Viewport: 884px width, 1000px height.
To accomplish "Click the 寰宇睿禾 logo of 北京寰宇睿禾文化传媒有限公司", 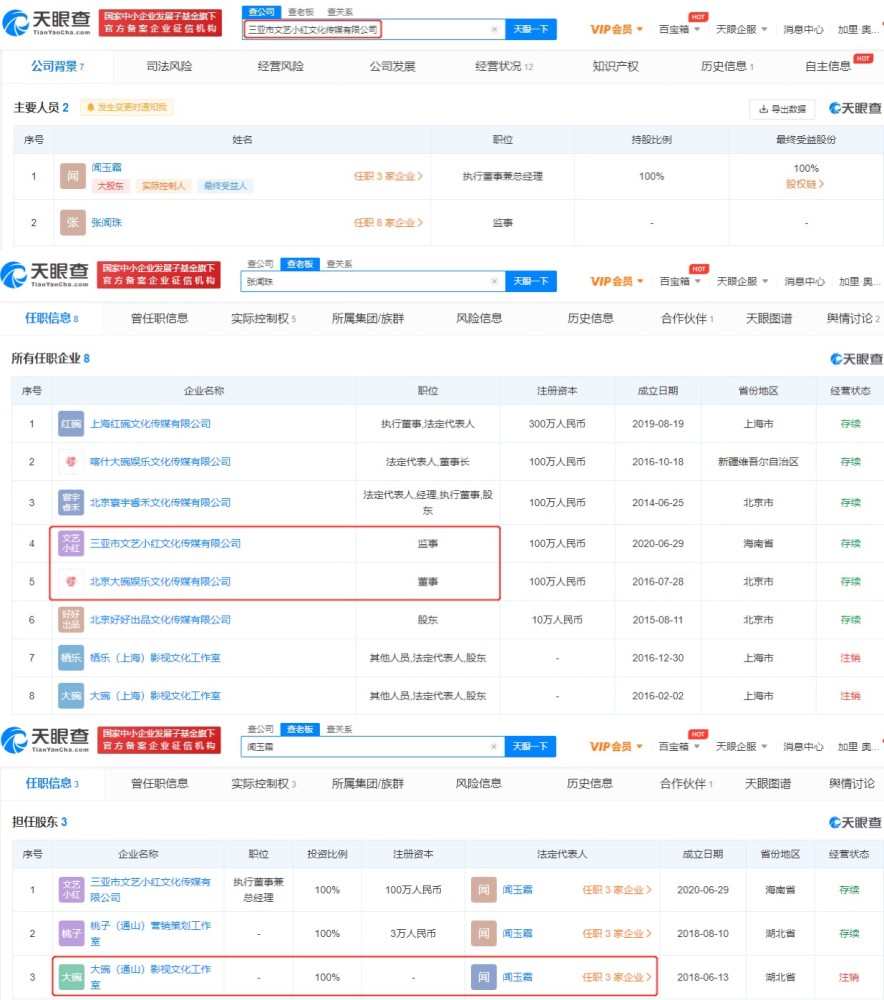I will tap(71, 503).
